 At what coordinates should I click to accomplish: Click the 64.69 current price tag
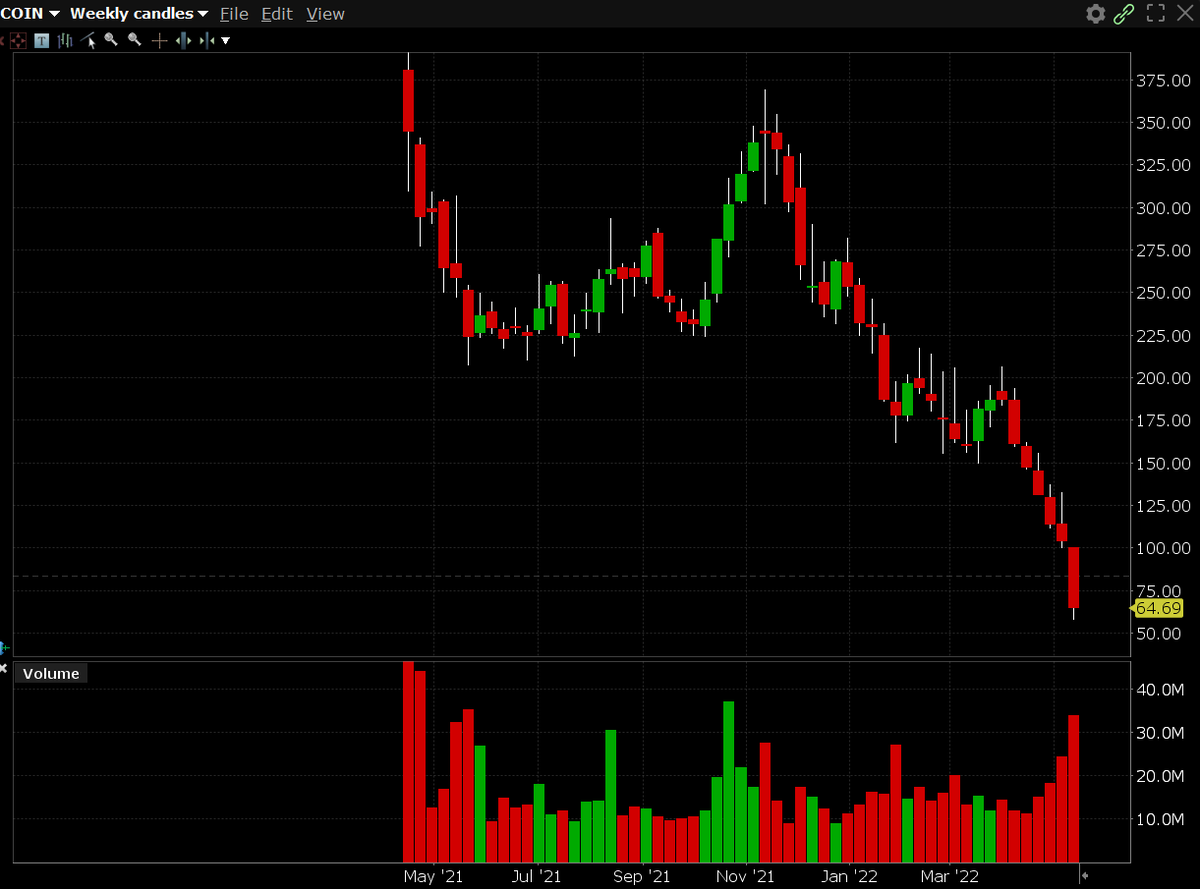[x=1157, y=608]
